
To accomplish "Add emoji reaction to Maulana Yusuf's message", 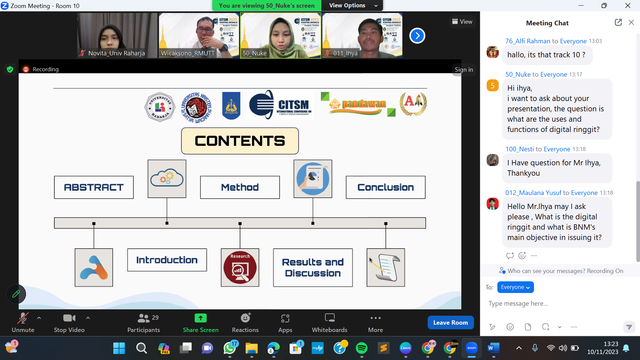I will click(522, 256).
